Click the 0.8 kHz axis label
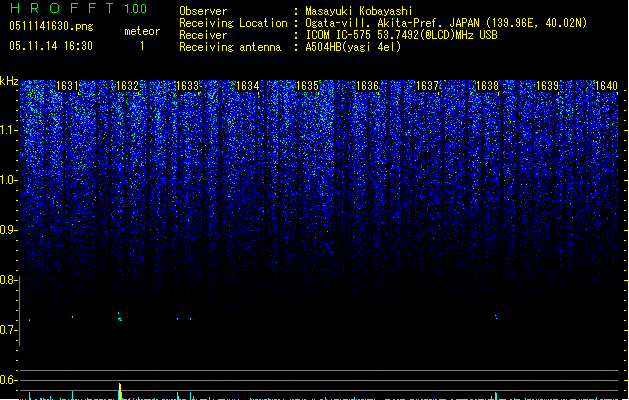 coord(9,280)
